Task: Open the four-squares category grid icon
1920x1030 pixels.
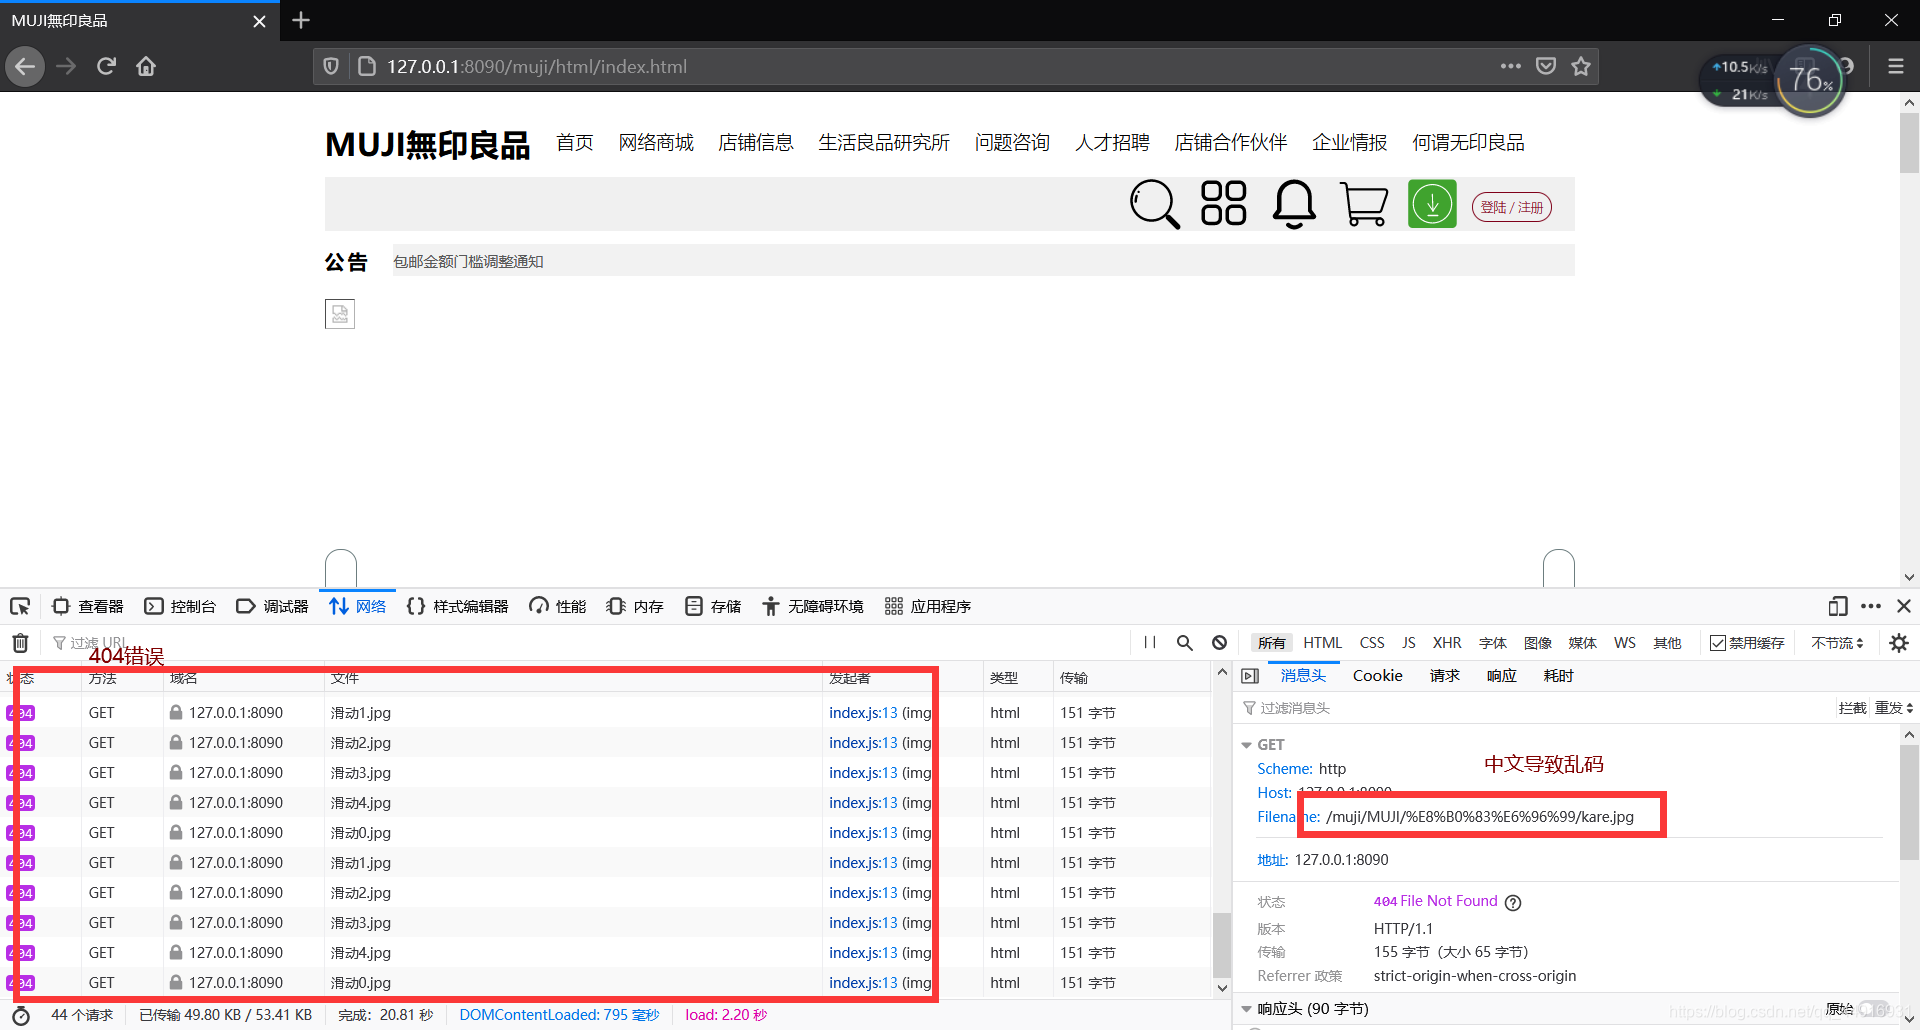Action: 1224,203
